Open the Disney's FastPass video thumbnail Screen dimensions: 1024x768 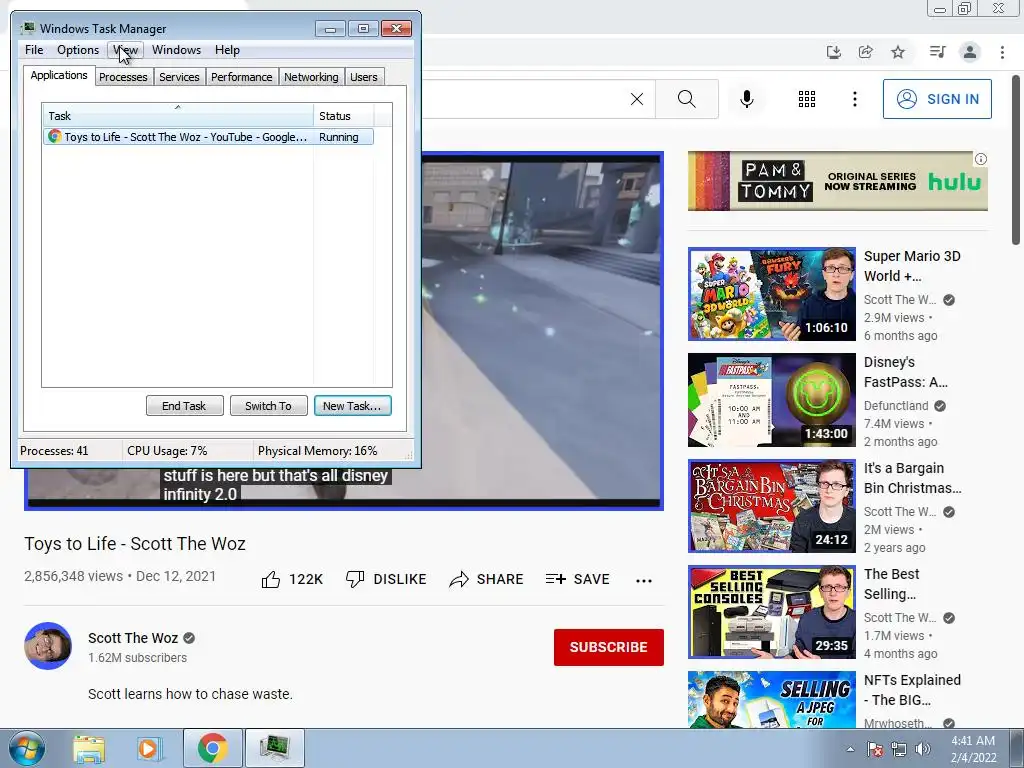click(771, 400)
